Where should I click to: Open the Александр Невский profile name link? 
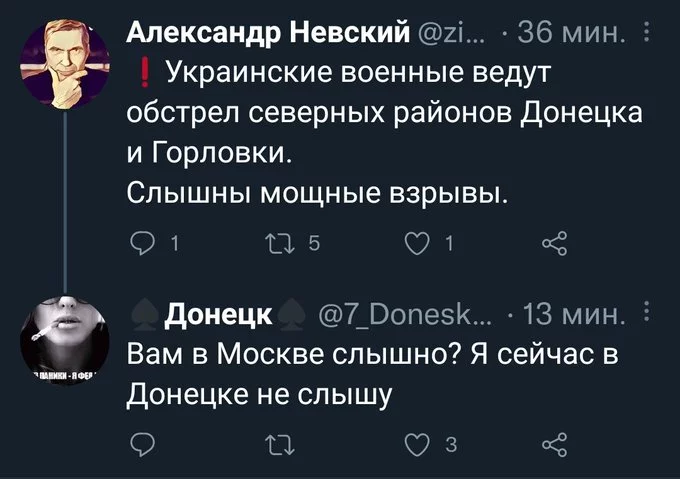(262, 39)
